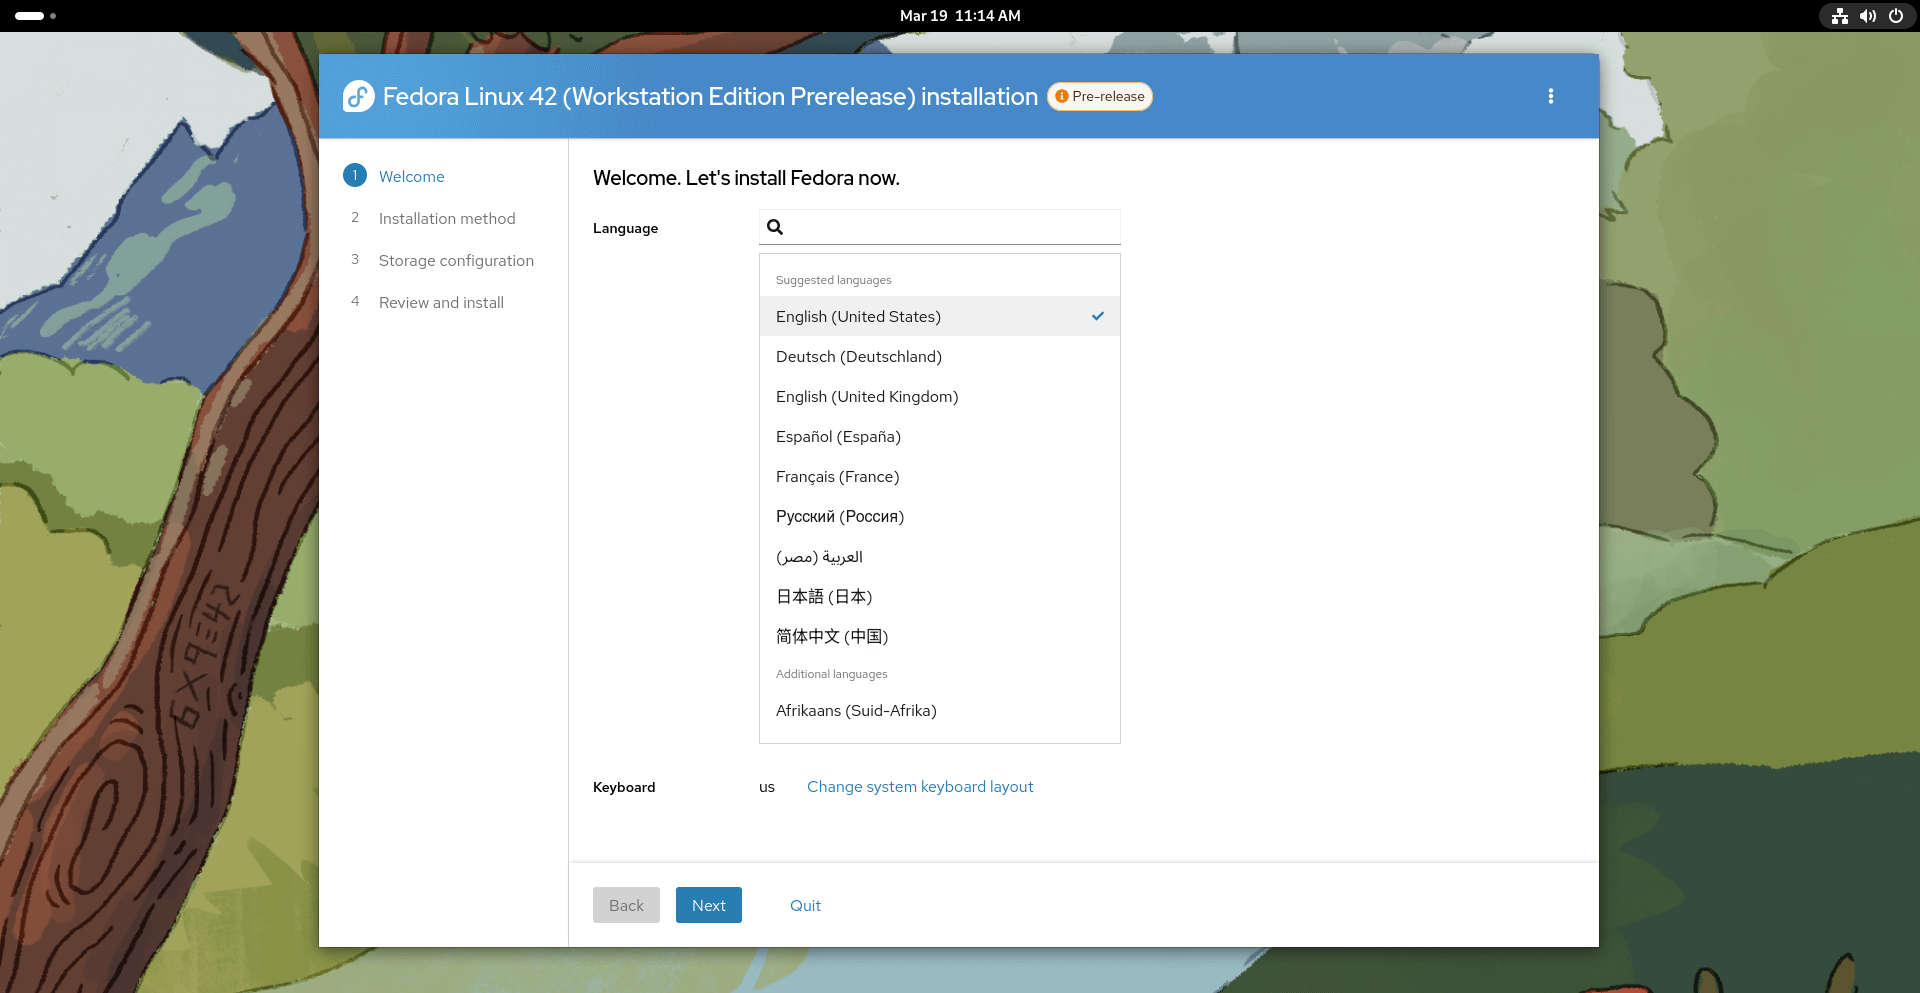1920x993 pixels.
Task: Open the Storage configuration step
Action: point(456,260)
